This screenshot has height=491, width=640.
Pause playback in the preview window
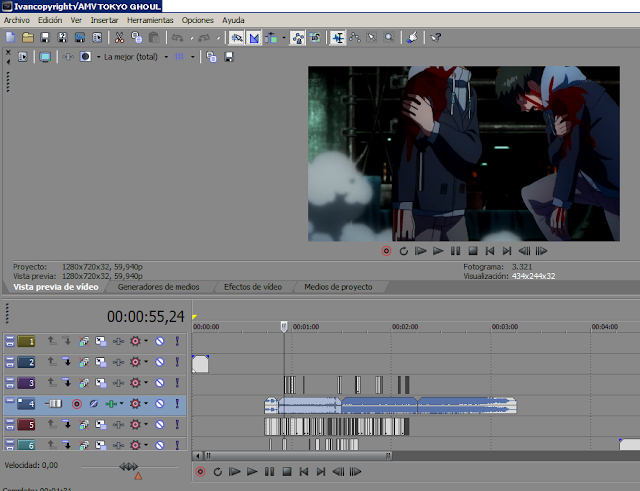(x=456, y=251)
